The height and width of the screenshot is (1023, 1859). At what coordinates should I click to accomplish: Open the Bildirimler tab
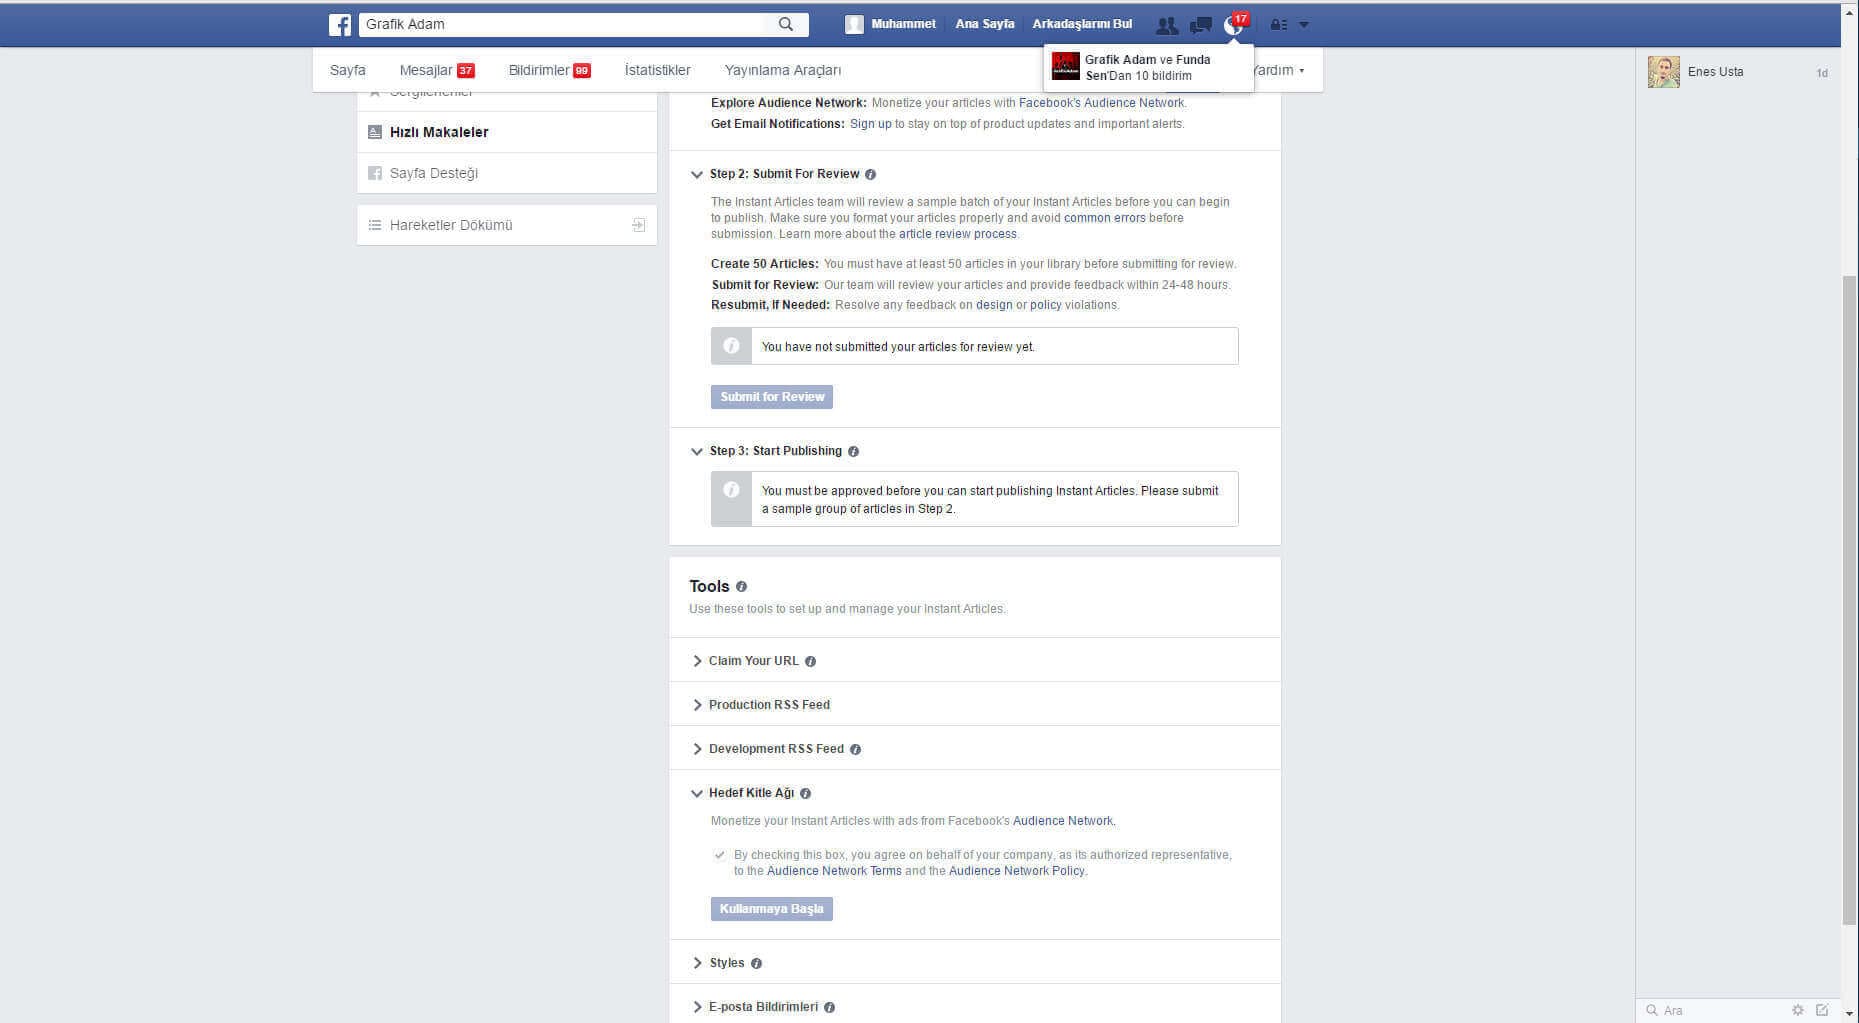[549, 70]
